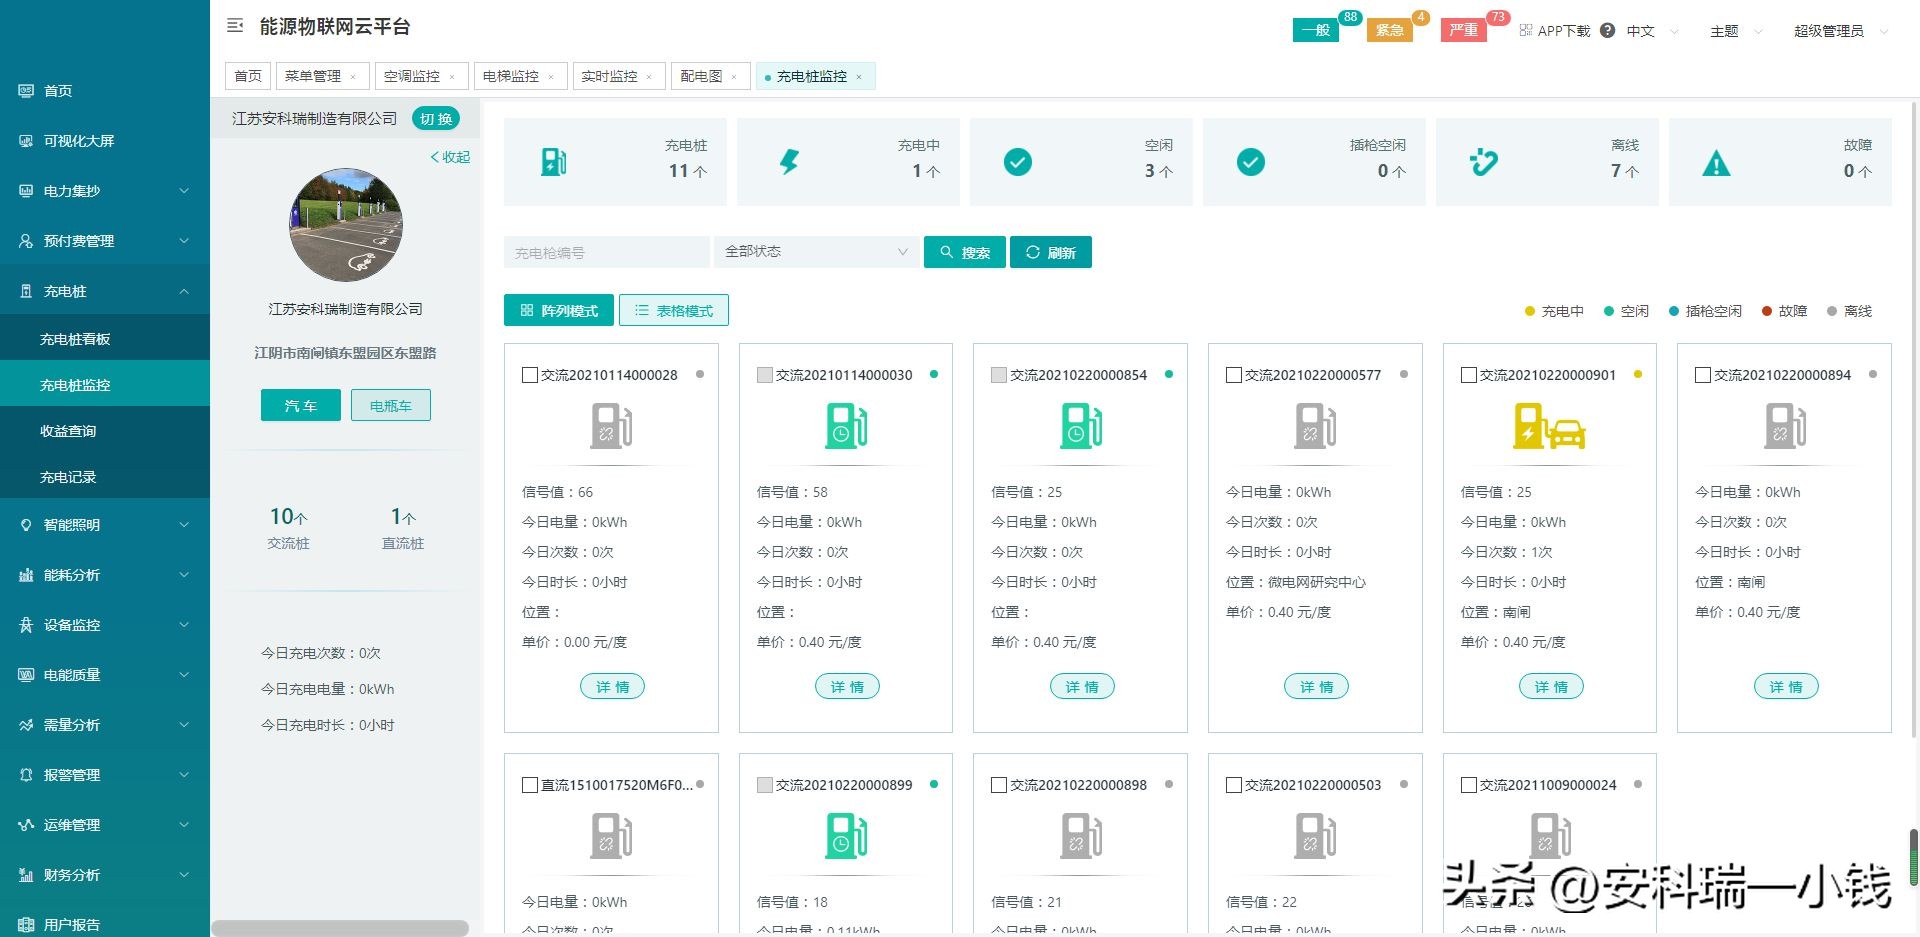Select the 电力集抄 sidebar icon
The width and height of the screenshot is (1920, 937).
click(x=25, y=191)
